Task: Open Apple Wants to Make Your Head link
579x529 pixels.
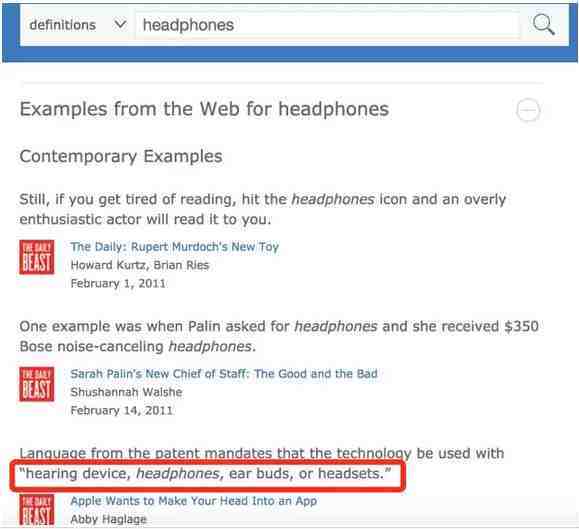Action: pos(193,501)
